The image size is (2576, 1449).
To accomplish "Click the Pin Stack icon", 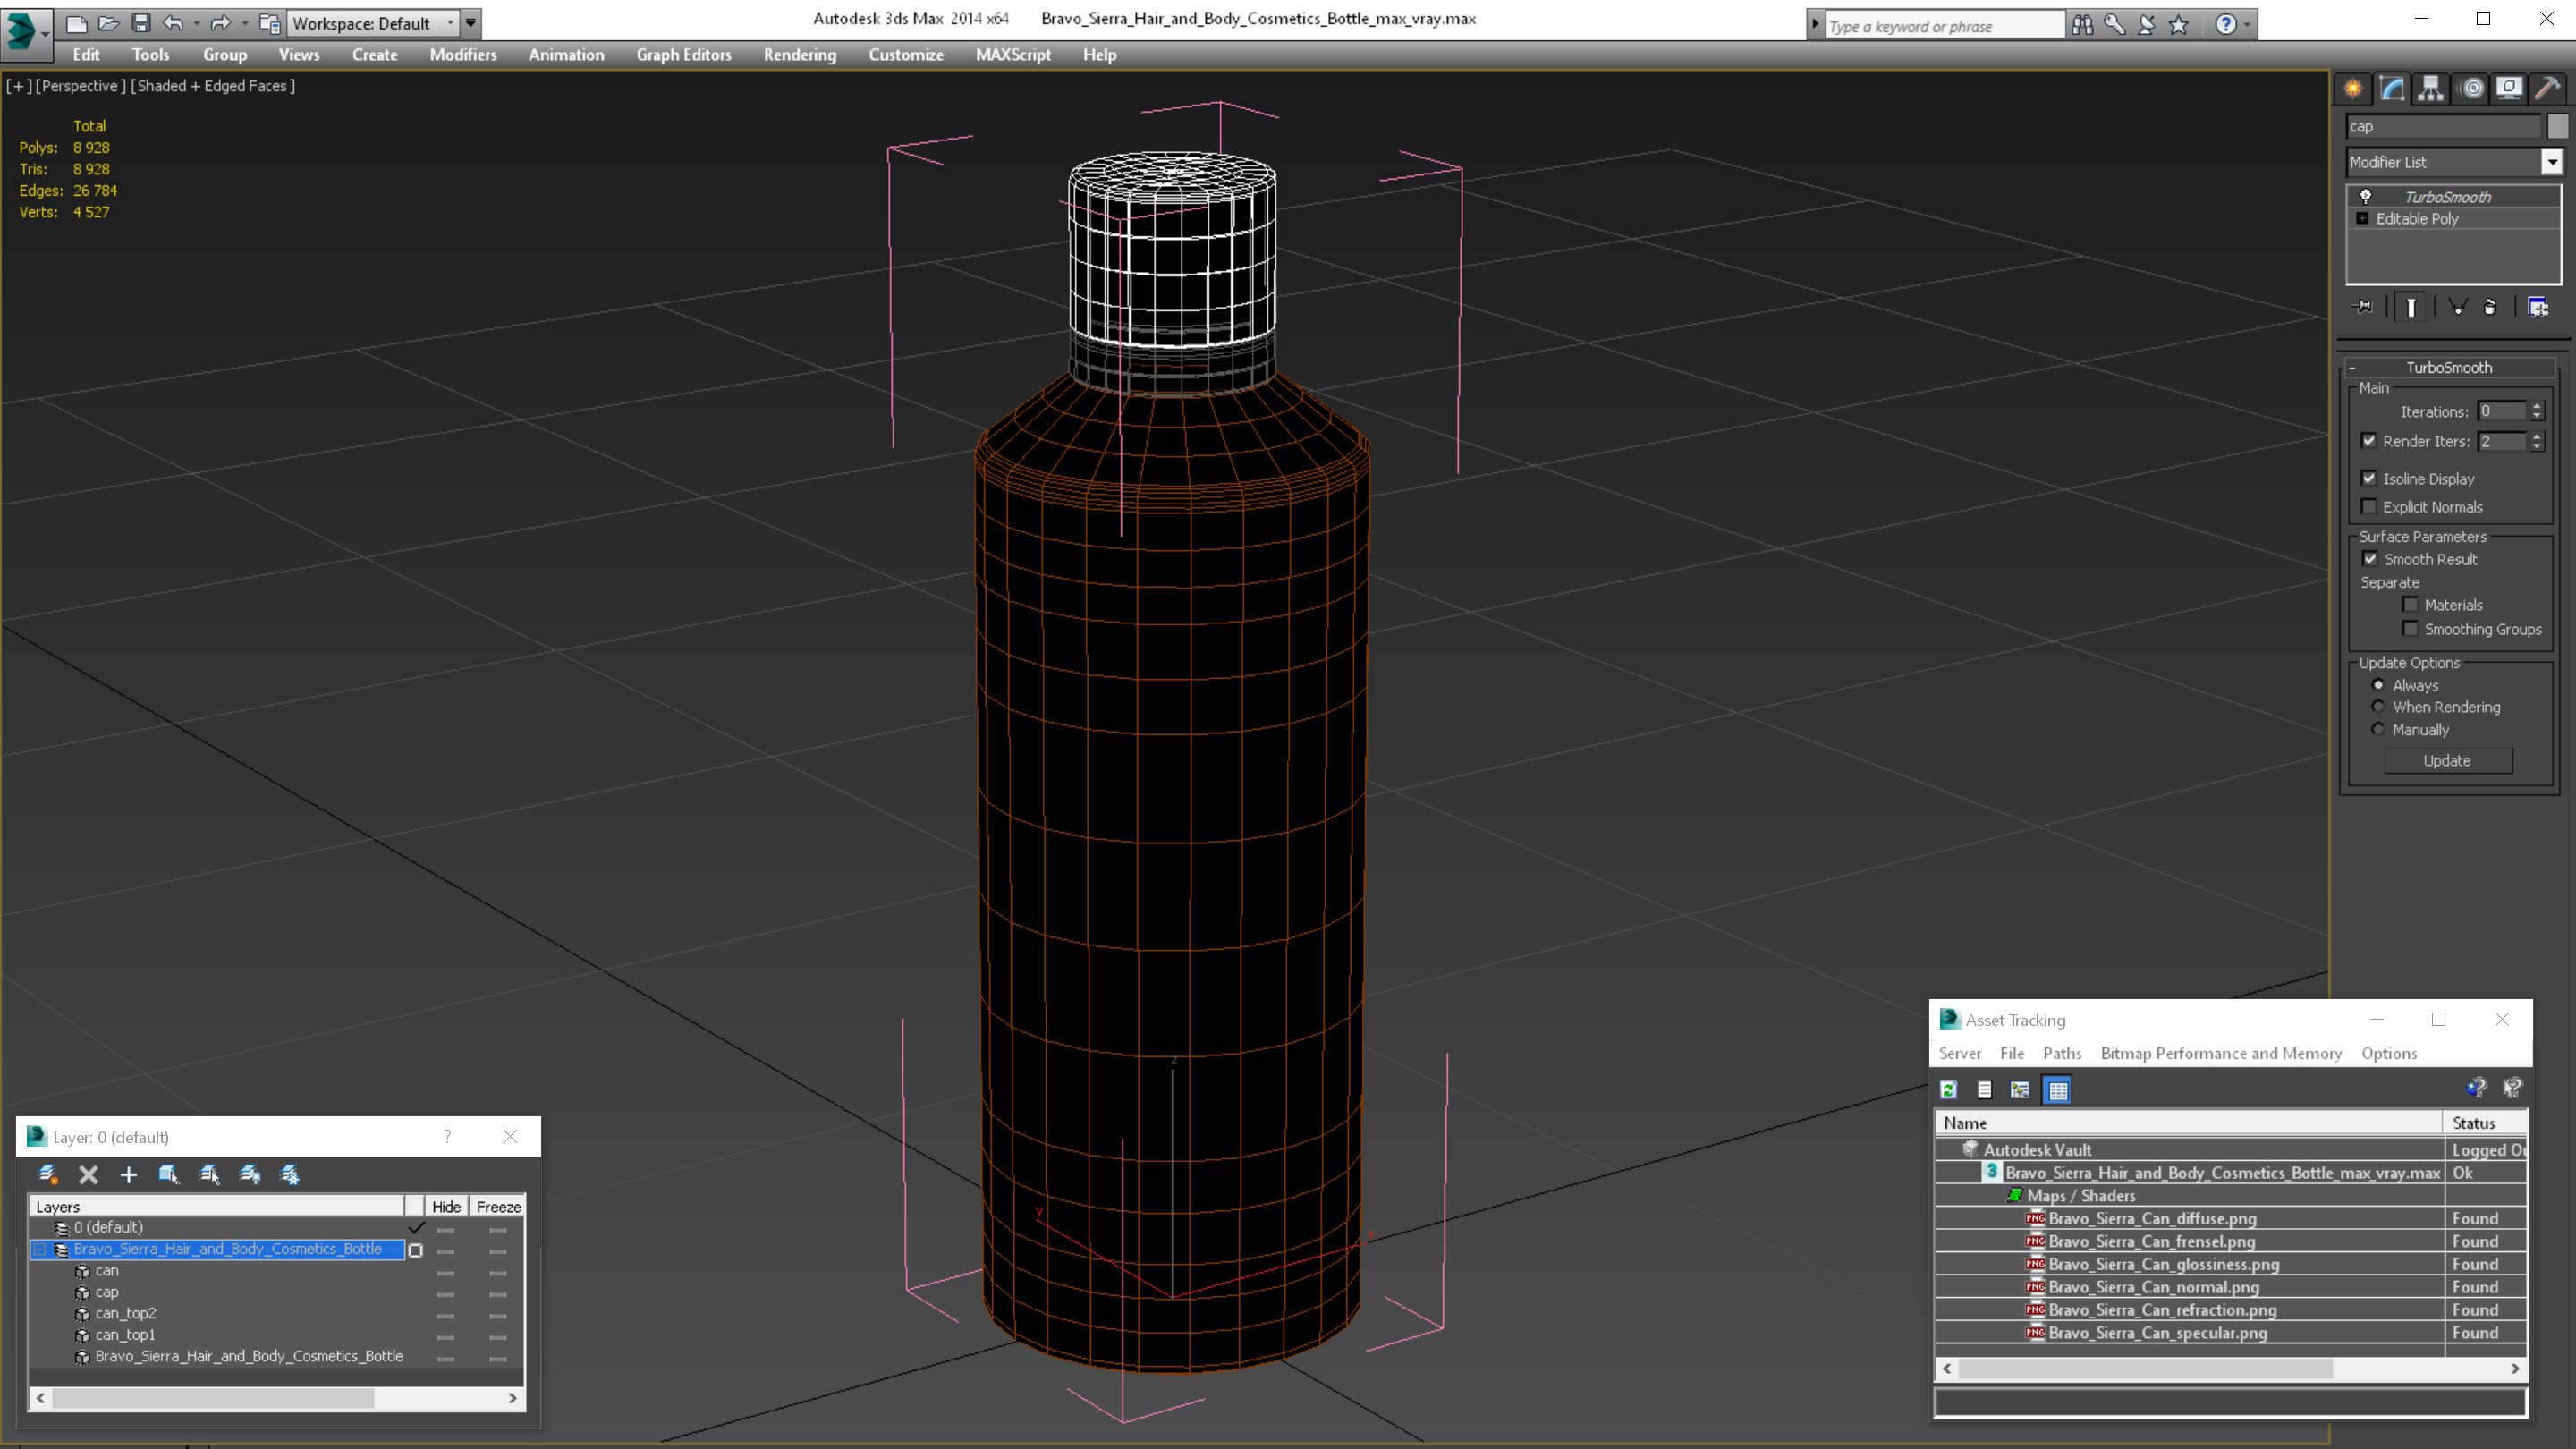I will point(2364,307).
